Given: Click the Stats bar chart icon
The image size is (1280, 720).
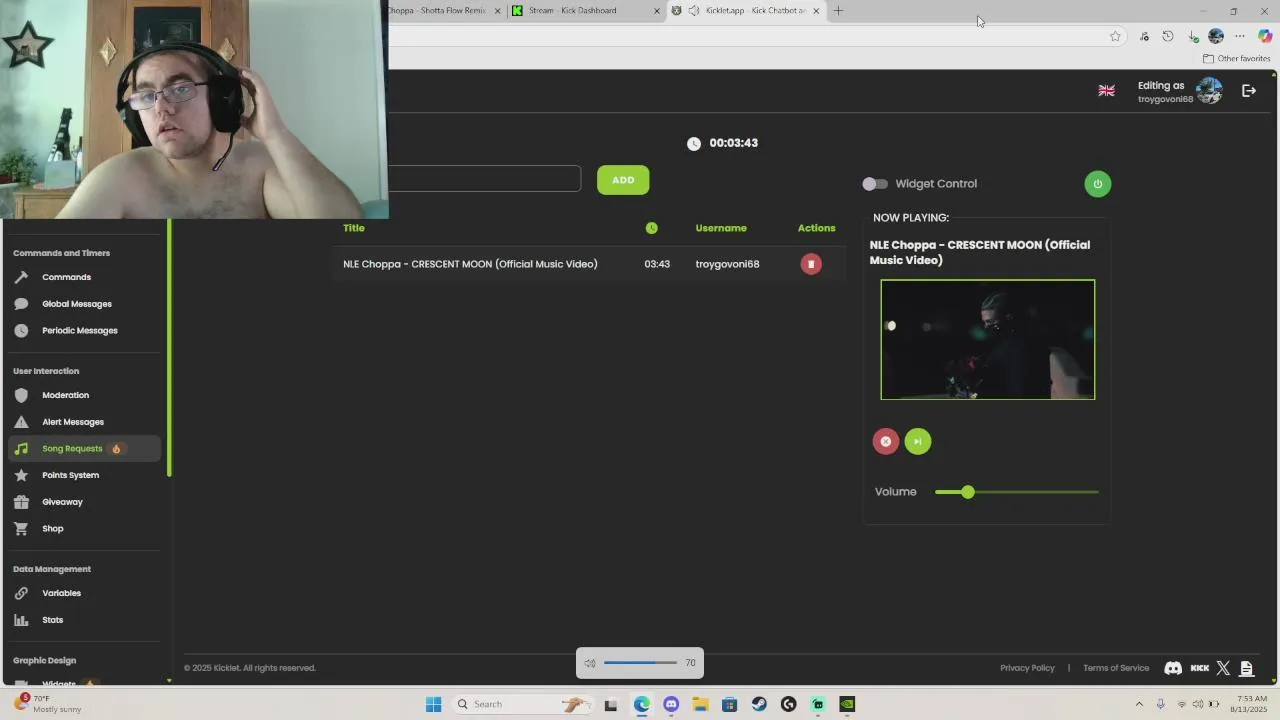Looking at the screenshot, I should 21,620.
